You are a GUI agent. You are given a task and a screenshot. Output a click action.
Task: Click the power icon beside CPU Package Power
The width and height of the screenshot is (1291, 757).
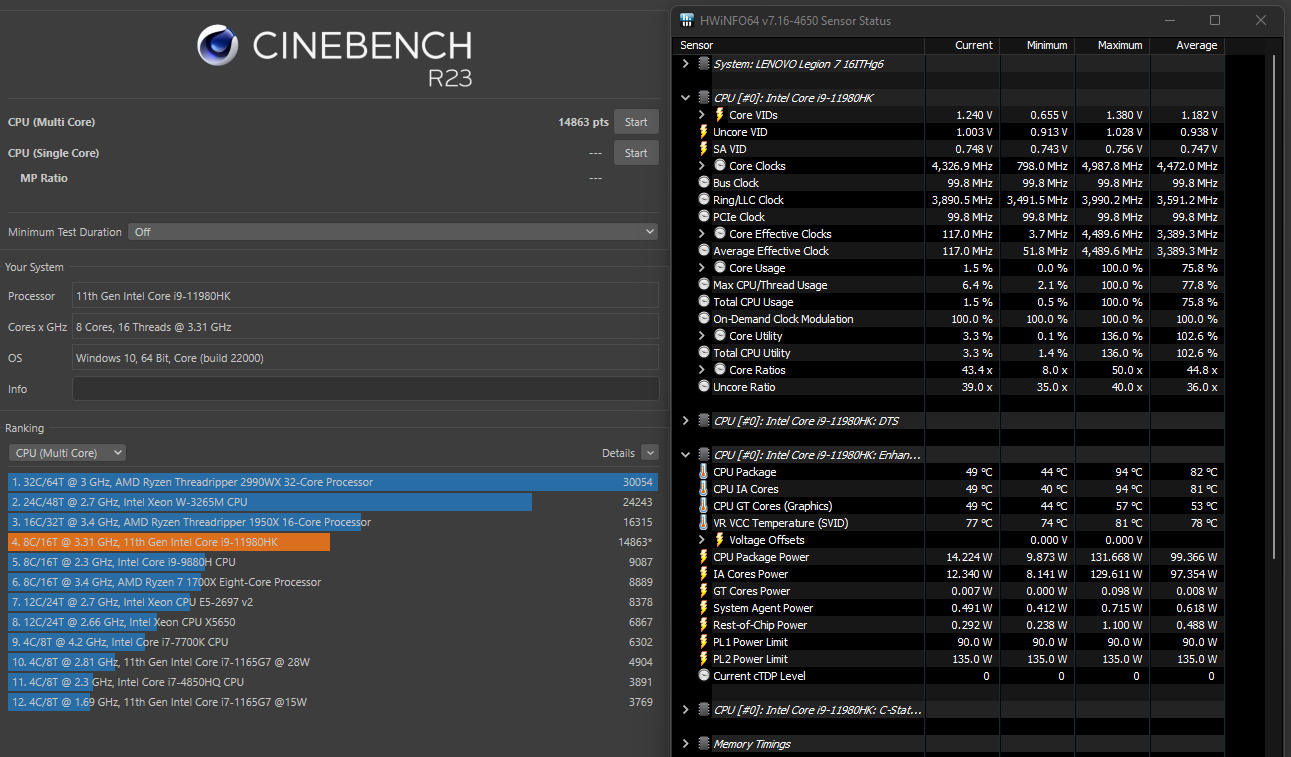tap(704, 557)
